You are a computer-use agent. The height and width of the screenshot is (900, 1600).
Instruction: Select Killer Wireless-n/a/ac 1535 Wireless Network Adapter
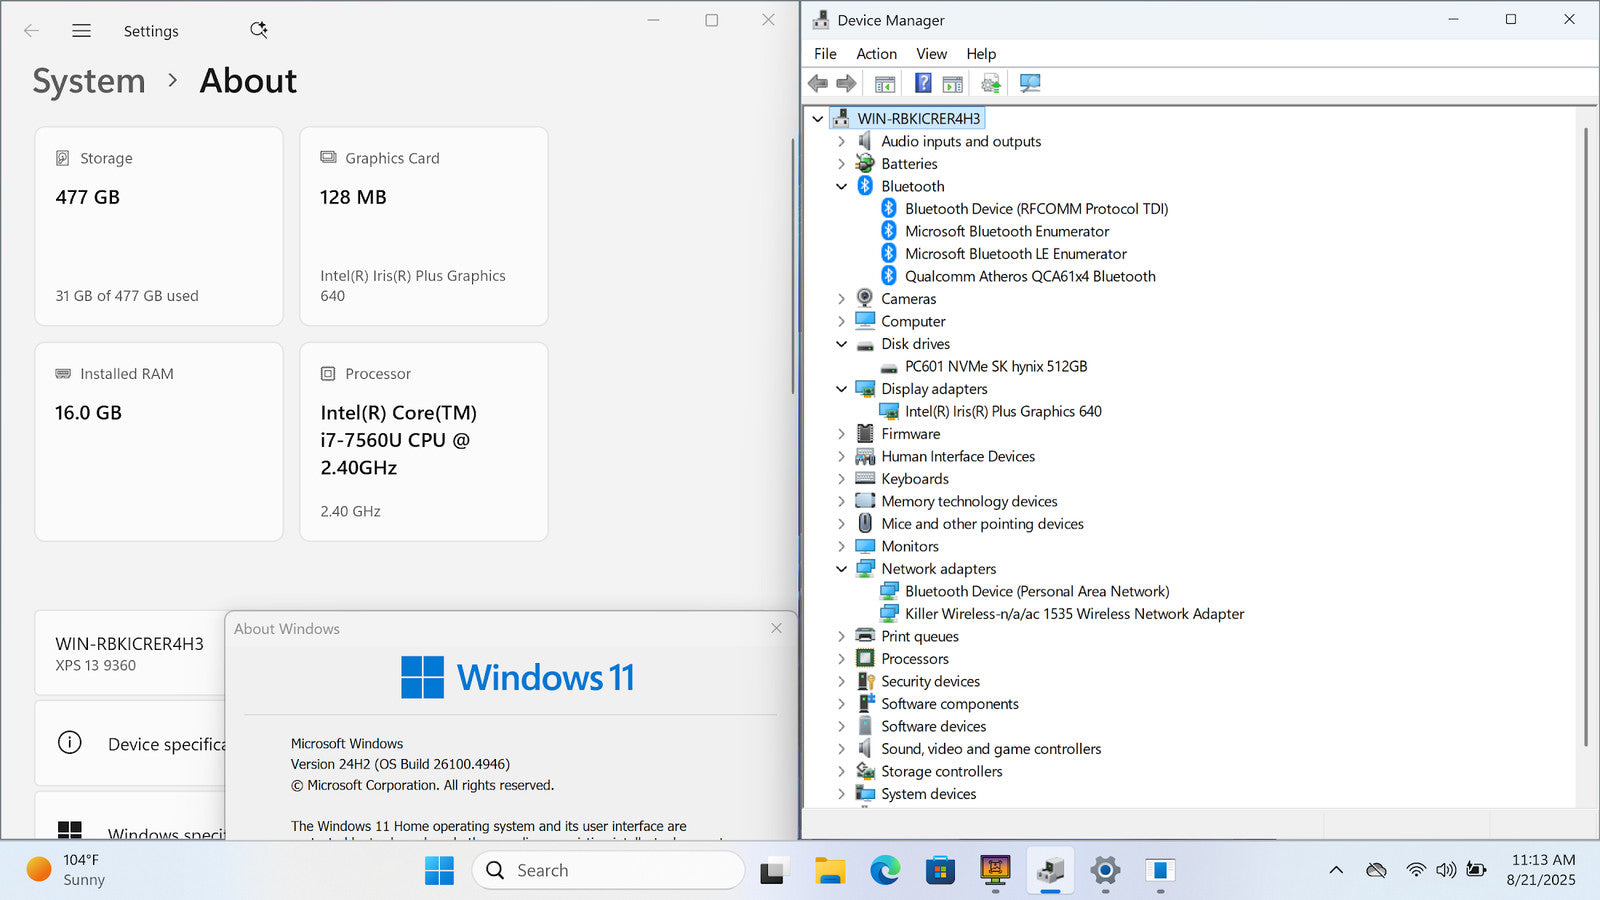click(1074, 614)
